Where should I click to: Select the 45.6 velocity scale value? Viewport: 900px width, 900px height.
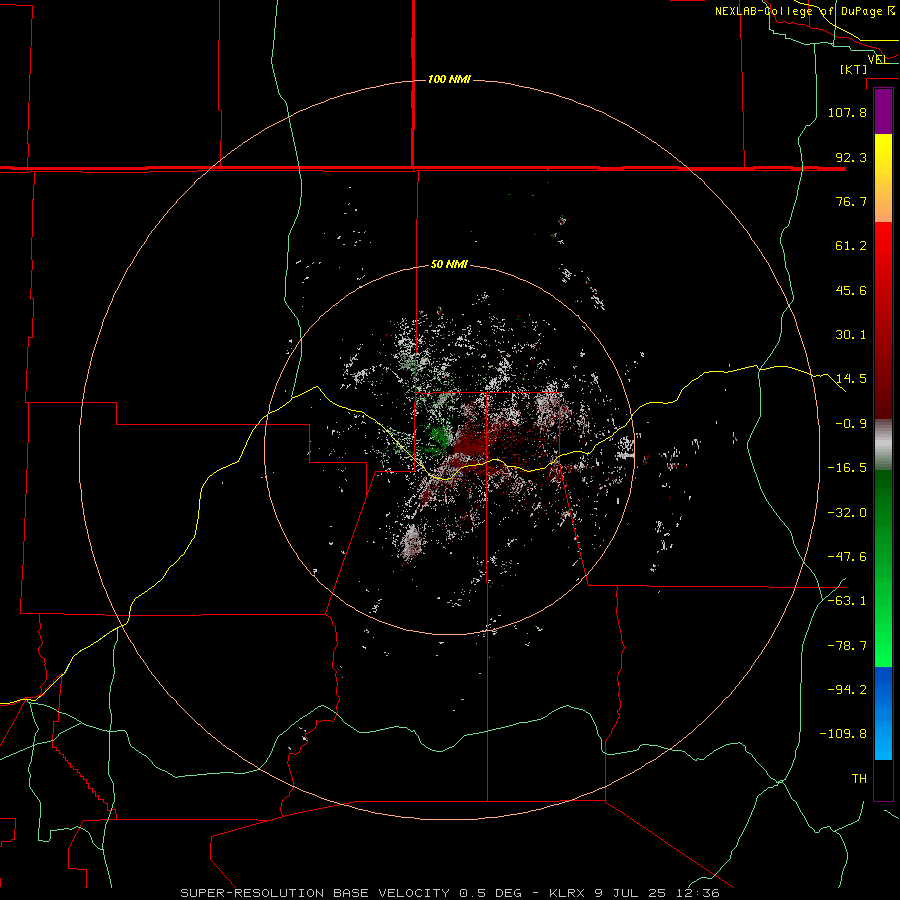851,290
